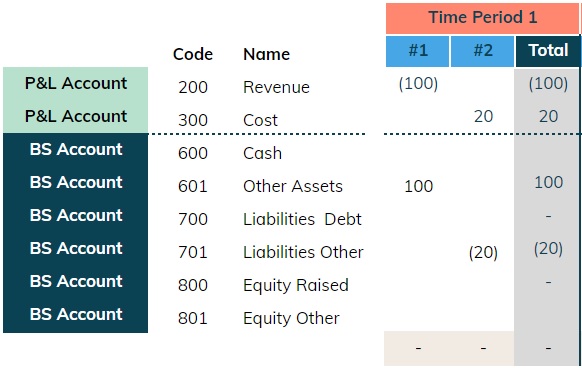Screen dimensions: 582x368
Task: Click the Liabilities Other (20) value under #2
Action: tap(483, 253)
